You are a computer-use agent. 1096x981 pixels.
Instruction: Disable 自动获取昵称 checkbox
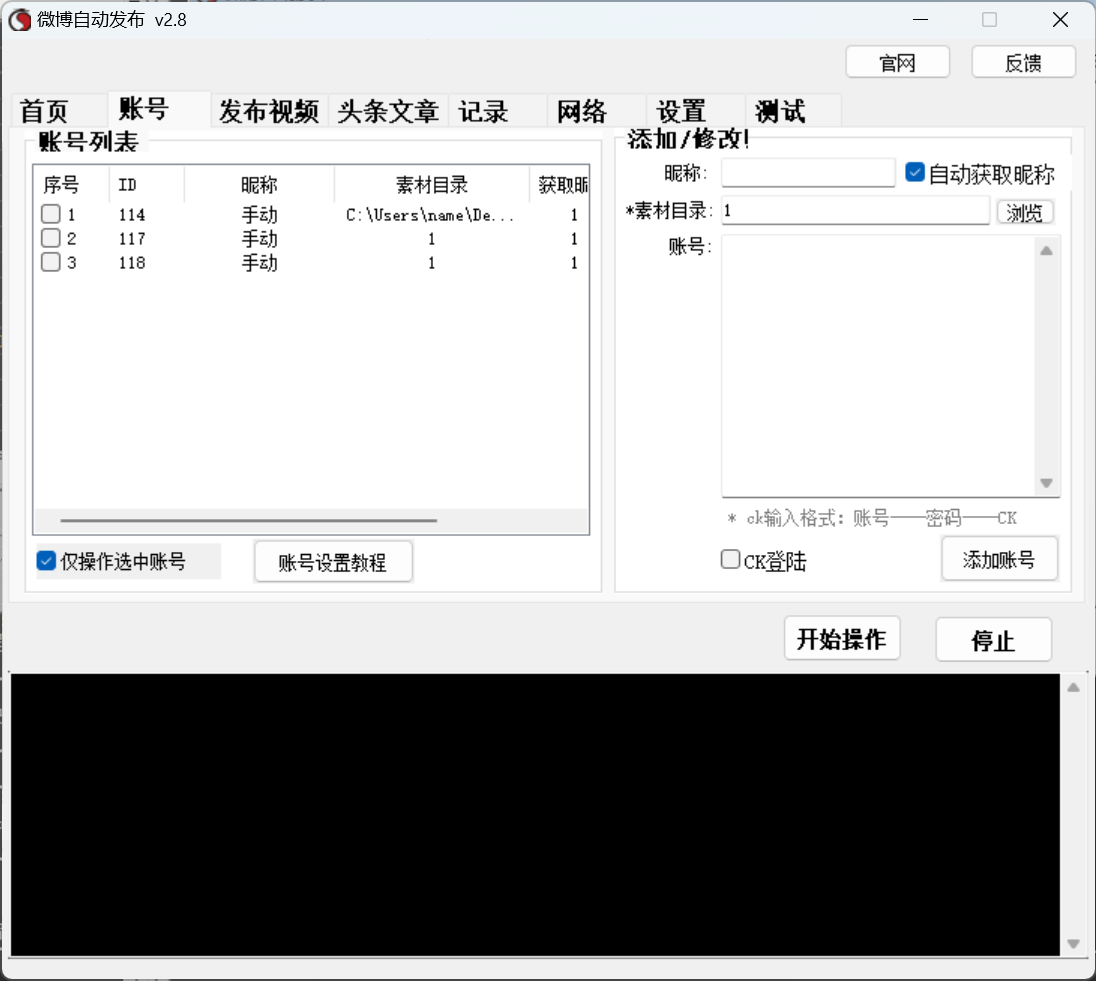(x=915, y=173)
